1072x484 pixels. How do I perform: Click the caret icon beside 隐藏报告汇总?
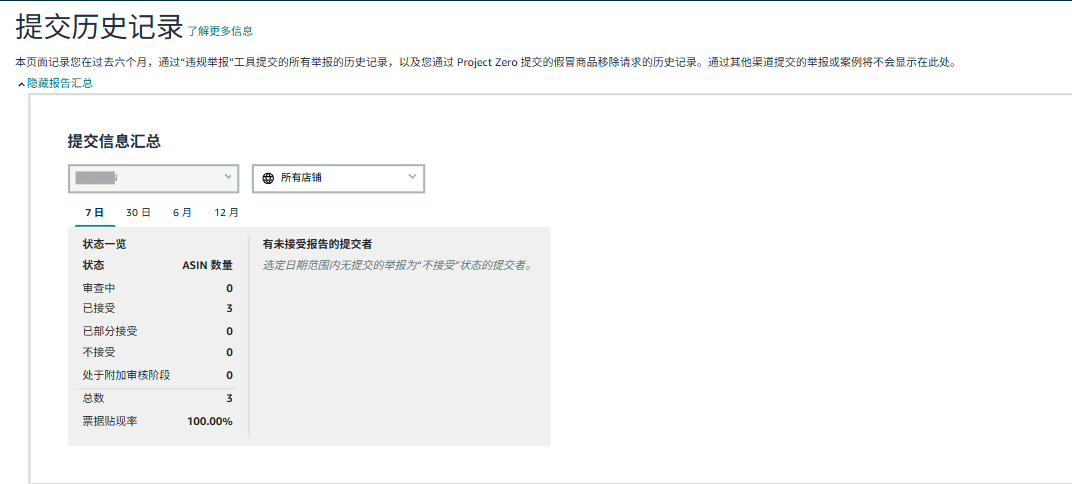(21, 85)
